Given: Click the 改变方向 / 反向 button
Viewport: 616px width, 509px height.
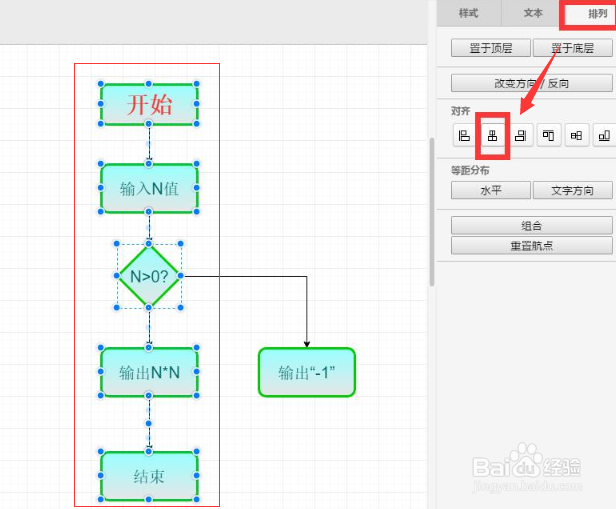Looking at the screenshot, I should point(532,83).
